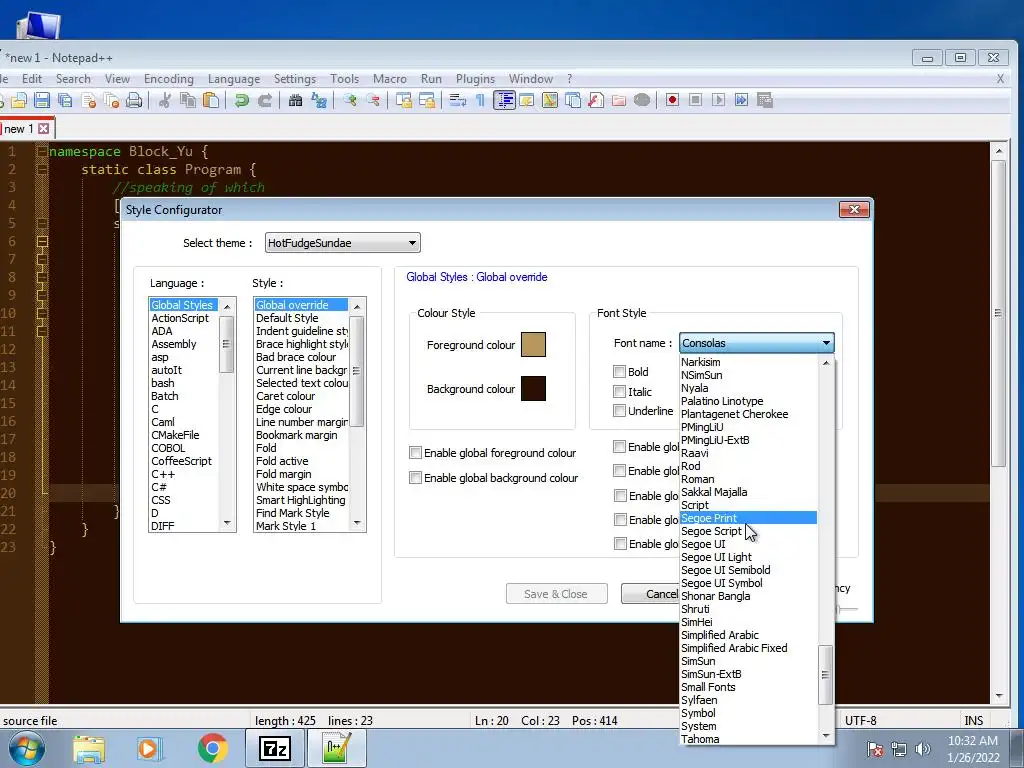Click Run Macro Multiple Times icon
The image size is (1024, 768).
coord(741,100)
